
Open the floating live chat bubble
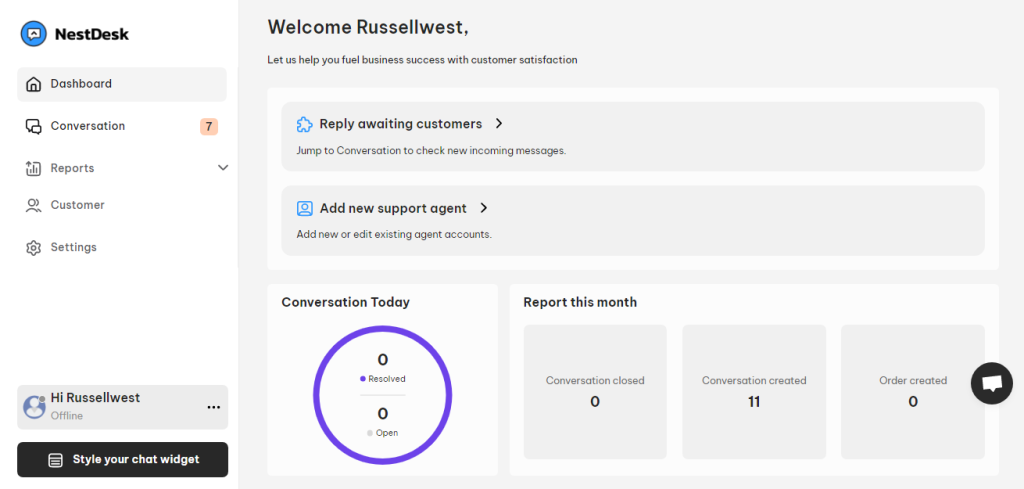991,383
